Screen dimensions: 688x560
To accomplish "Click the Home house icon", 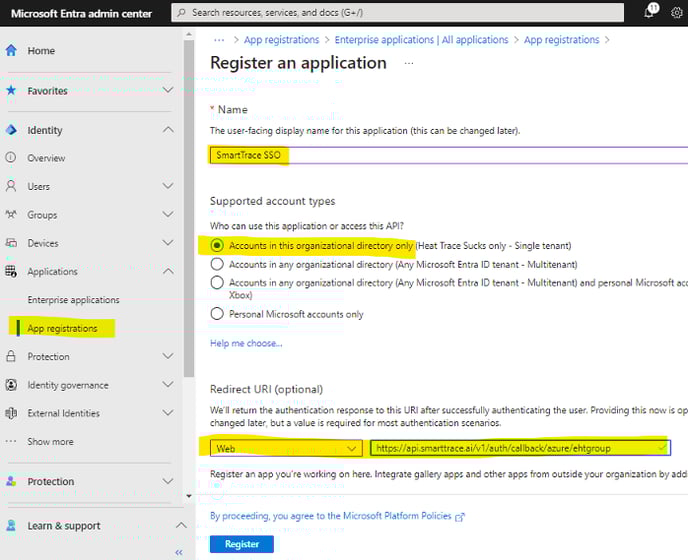I will (11, 50).
